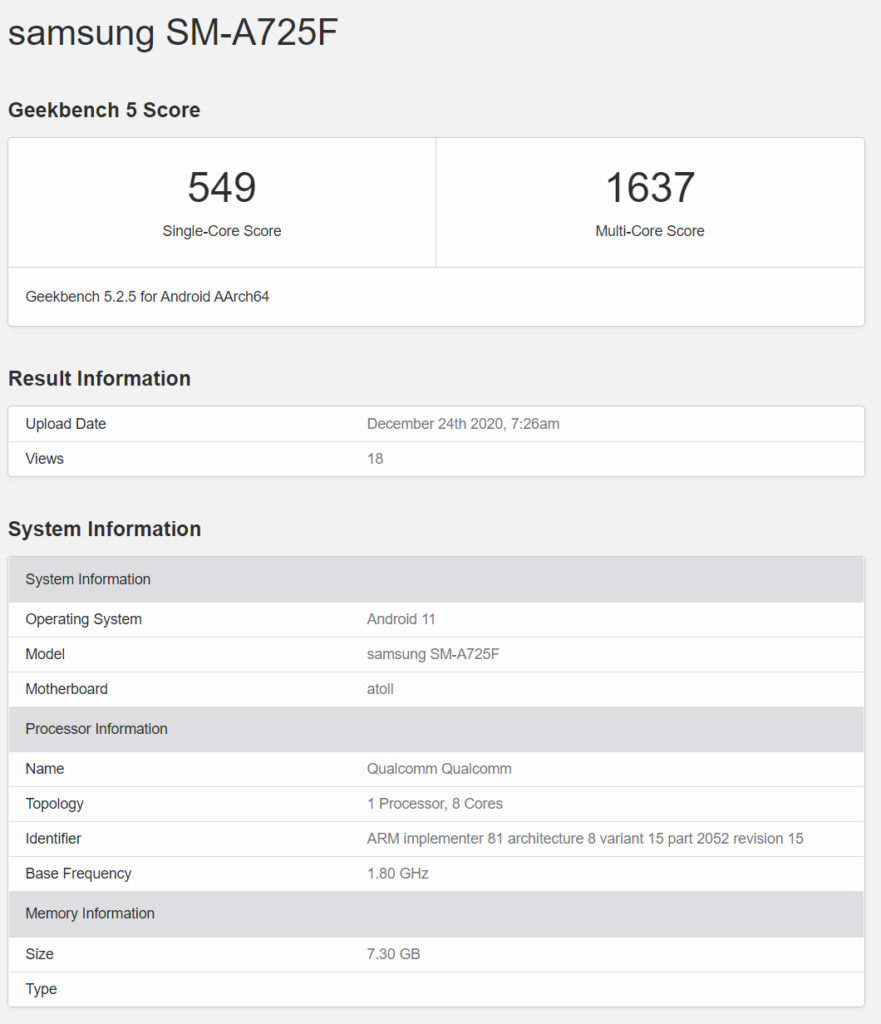
Task: Click the Processor Information section header
Action: coord(96,729)
